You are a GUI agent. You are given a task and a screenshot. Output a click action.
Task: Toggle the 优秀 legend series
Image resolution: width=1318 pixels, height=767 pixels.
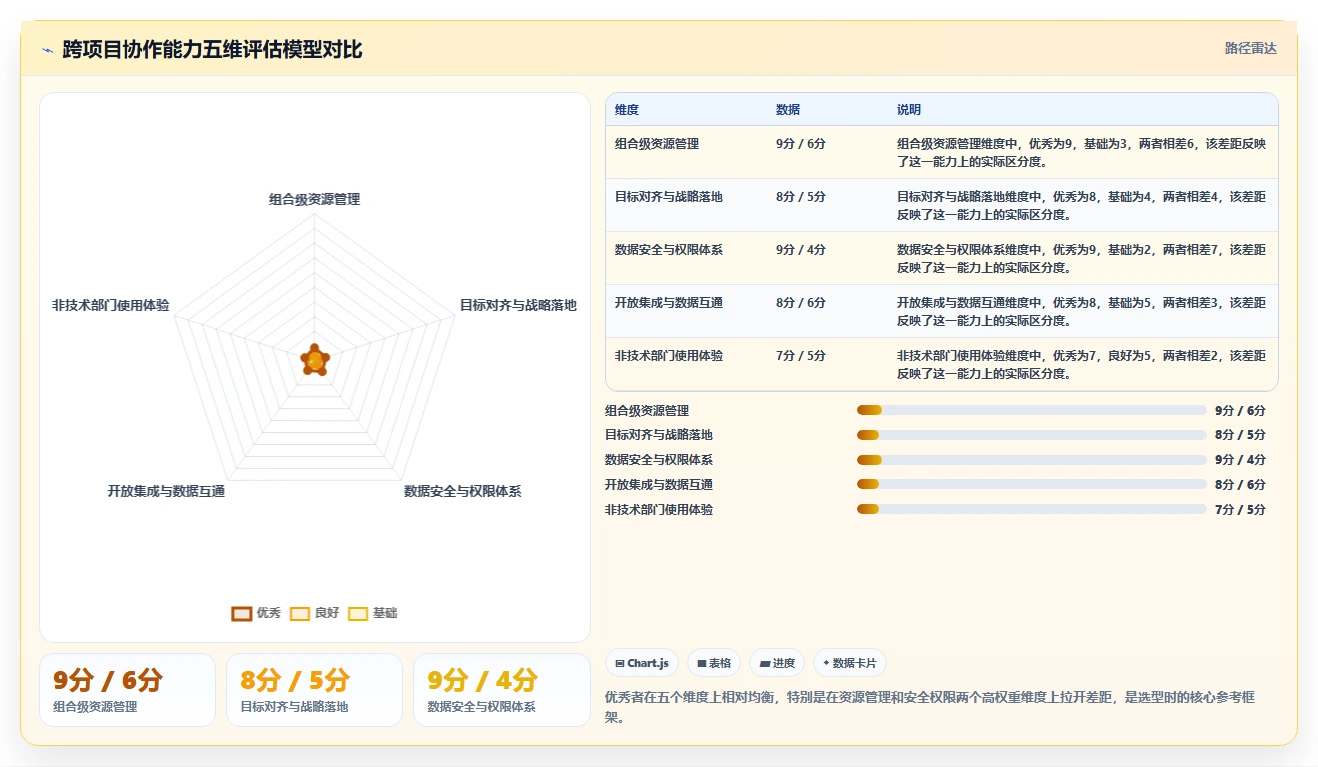[256, 613]
